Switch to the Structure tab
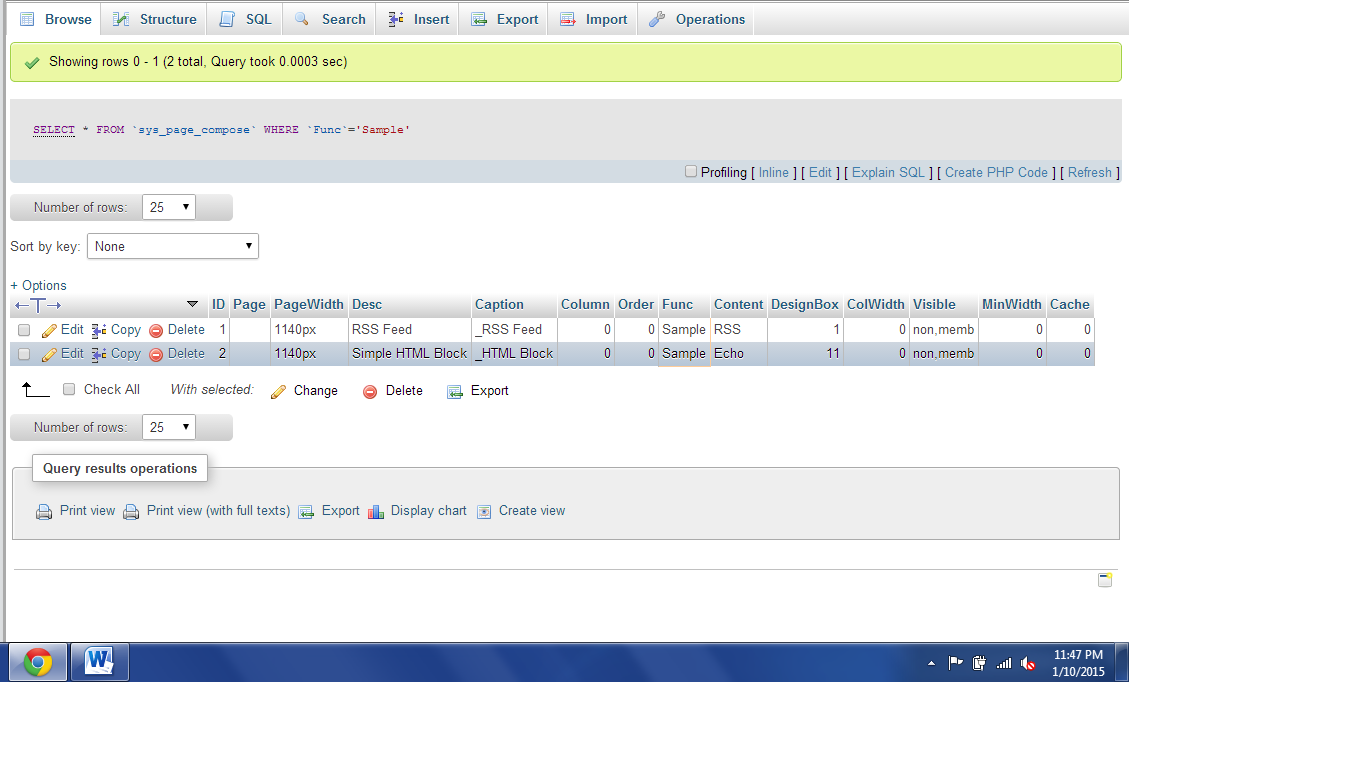1366x768 pixels. pyautogui.click(x=155, y=19)
